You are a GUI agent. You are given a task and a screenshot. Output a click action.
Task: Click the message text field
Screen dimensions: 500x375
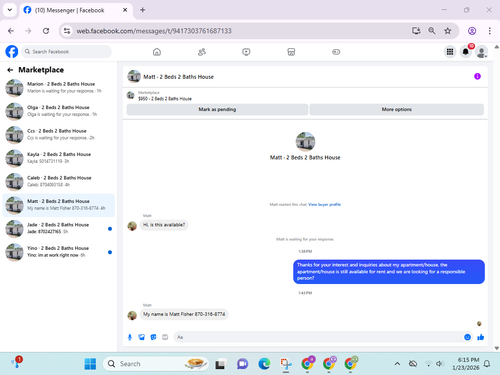pyautogui.click(x=318, y=337)
